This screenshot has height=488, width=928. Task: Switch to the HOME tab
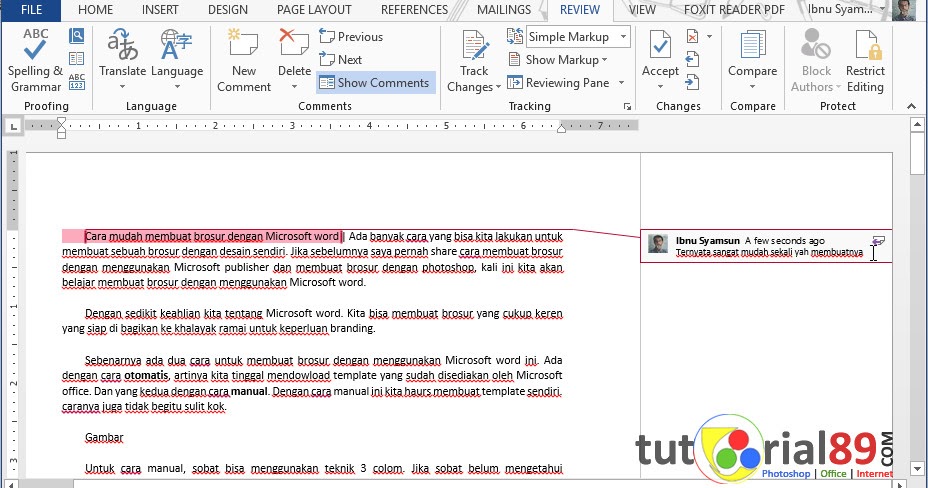95,10
